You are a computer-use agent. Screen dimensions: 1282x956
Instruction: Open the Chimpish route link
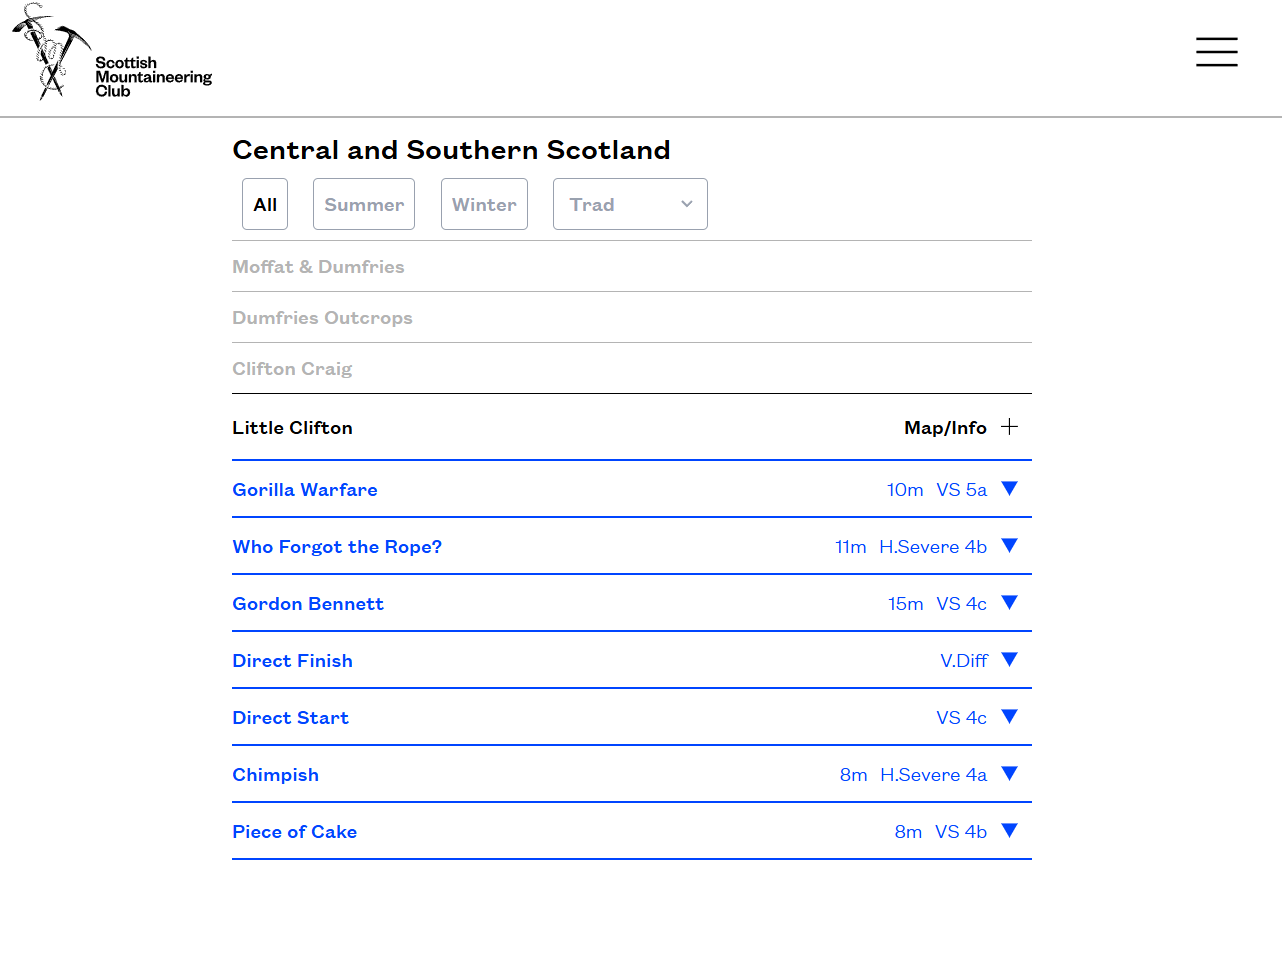point(275,775)
